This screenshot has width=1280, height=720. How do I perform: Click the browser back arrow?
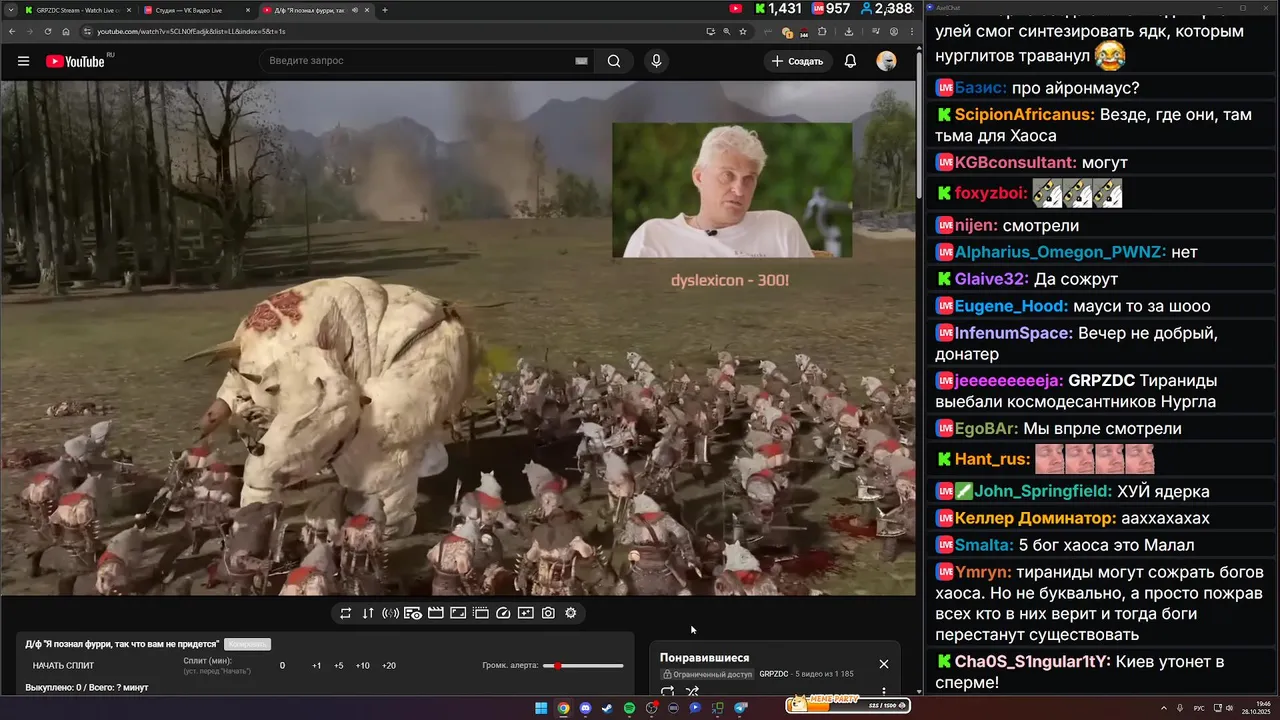(x=11, y=32)
